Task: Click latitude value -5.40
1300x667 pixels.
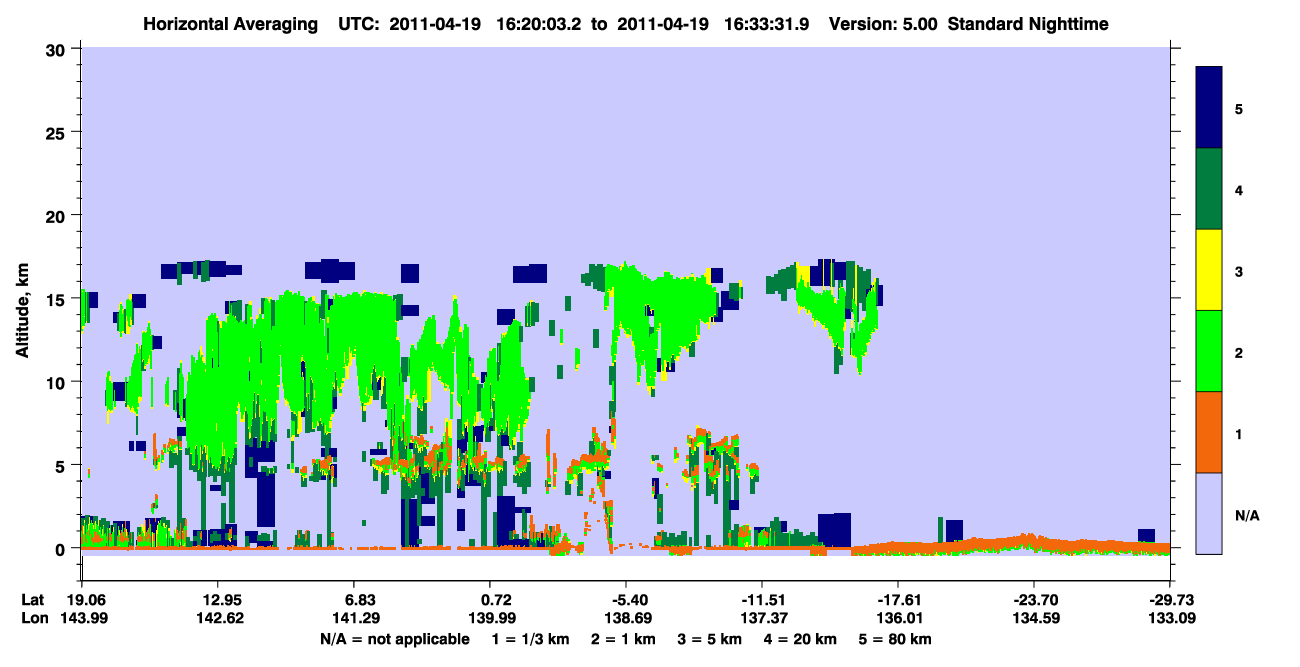Action: click(626, 600)
